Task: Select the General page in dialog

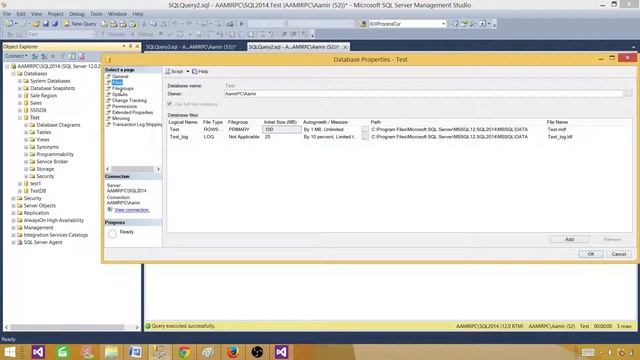Action: click(x=120, y=76)
